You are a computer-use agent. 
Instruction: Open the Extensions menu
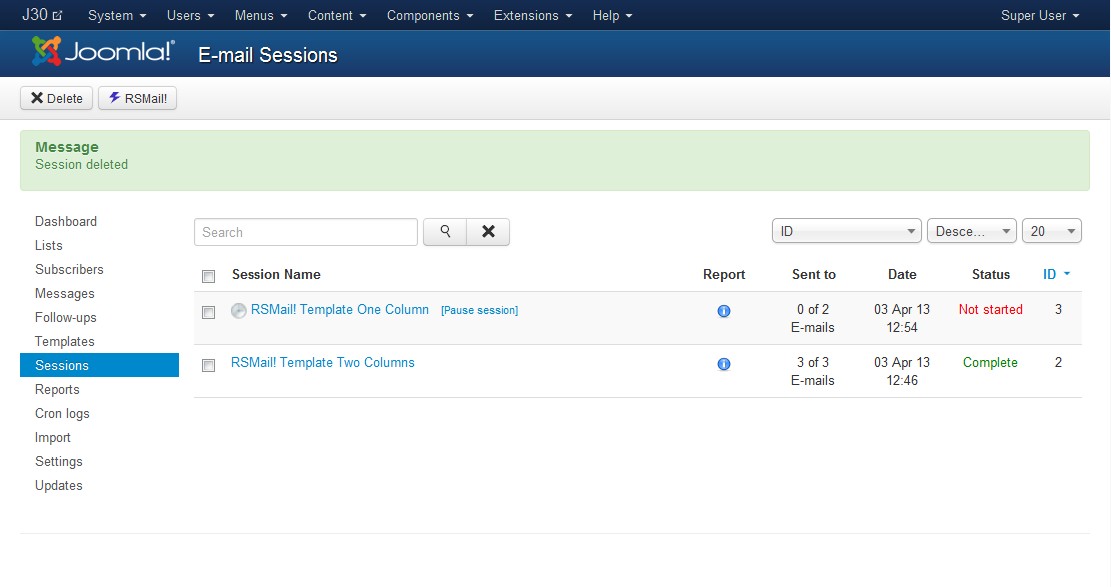tap(533, 15)
